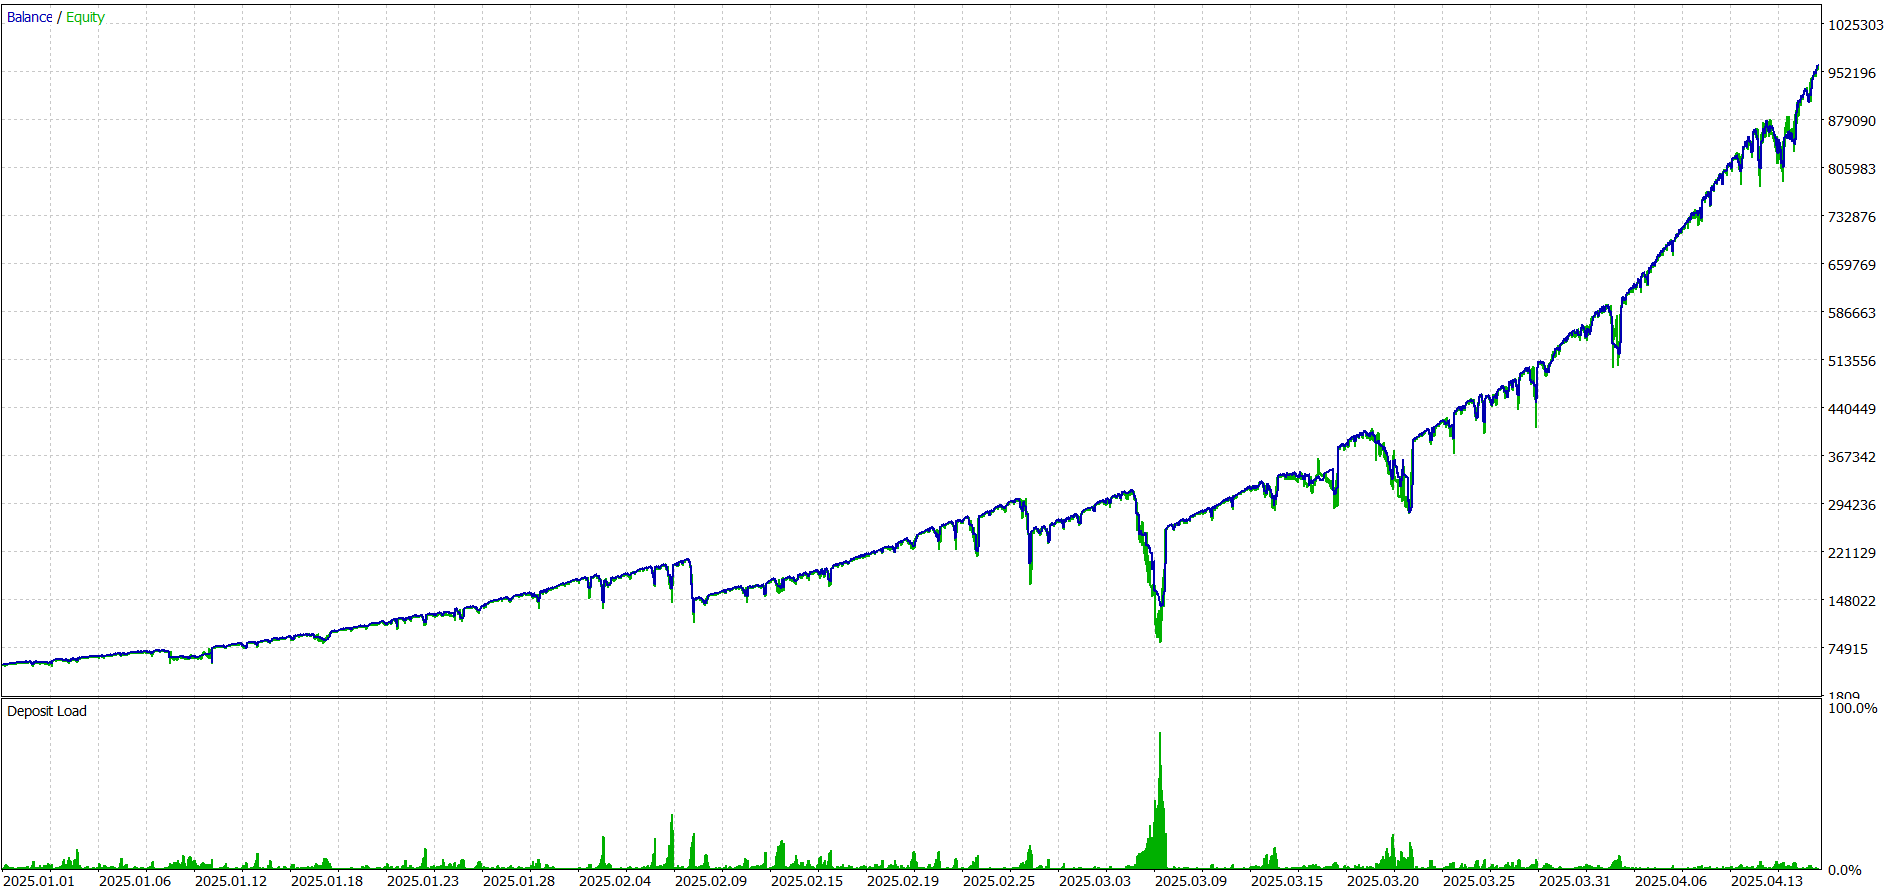Click the Balance legend label
Image resolution: width=1885 pixels, height=891 pixels.
pos(29,17)
